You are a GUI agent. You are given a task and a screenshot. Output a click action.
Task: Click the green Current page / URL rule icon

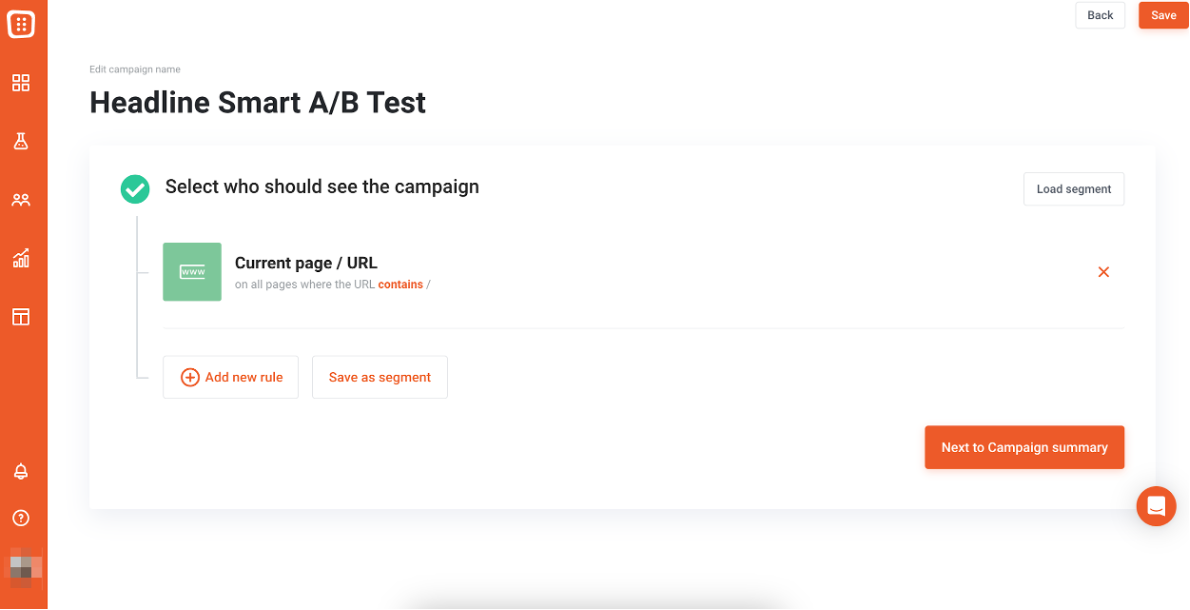[x=192, y=272]
